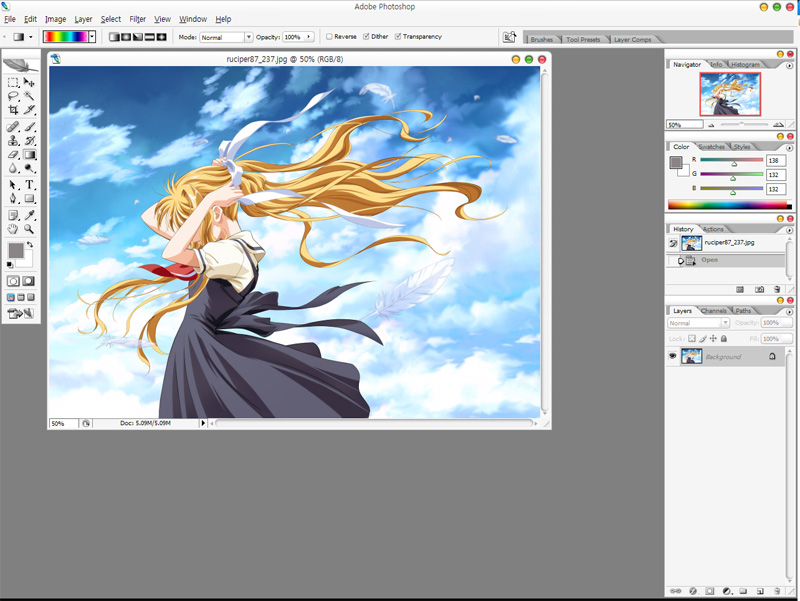The image size is (800, 601).
Task: Select the Notes tool
Action: pyautogui.click(x=13, y=215)
